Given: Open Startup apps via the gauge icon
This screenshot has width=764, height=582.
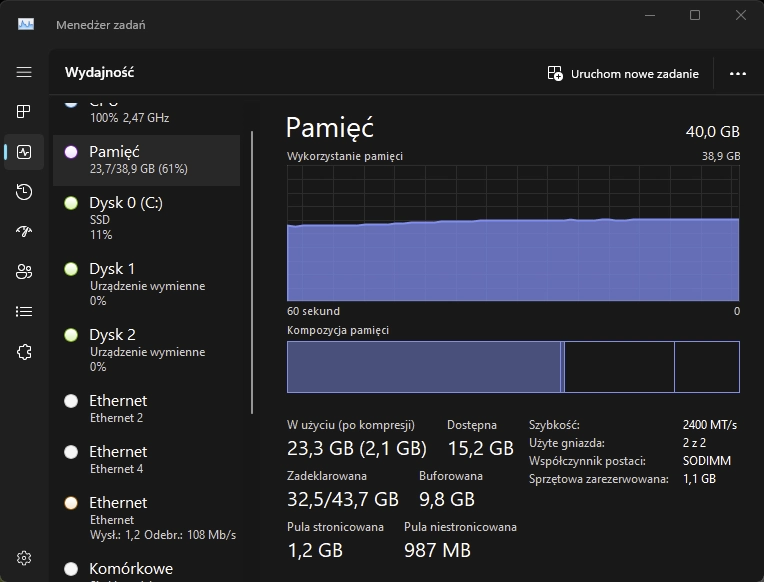Looking at the screenshot, I should pos(24,232).
